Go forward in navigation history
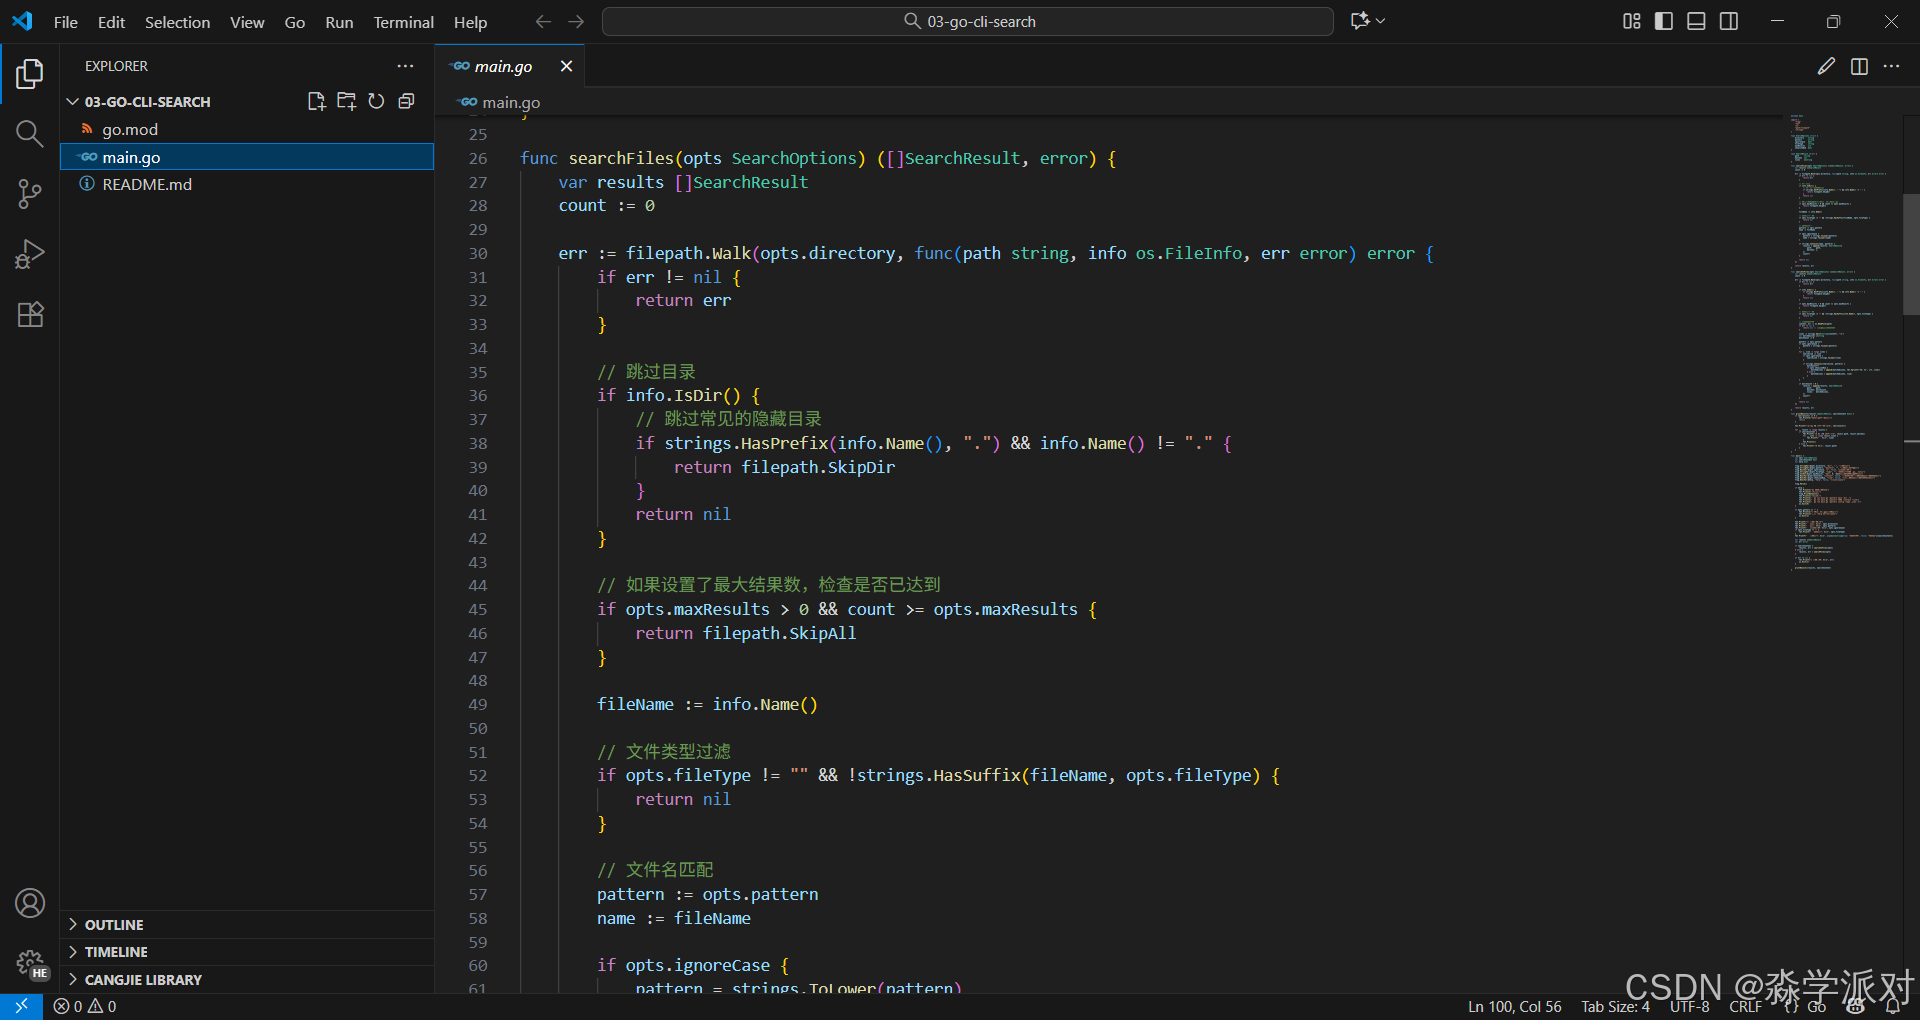Viewport: 1920px width, 1020px height. (576, 21)
